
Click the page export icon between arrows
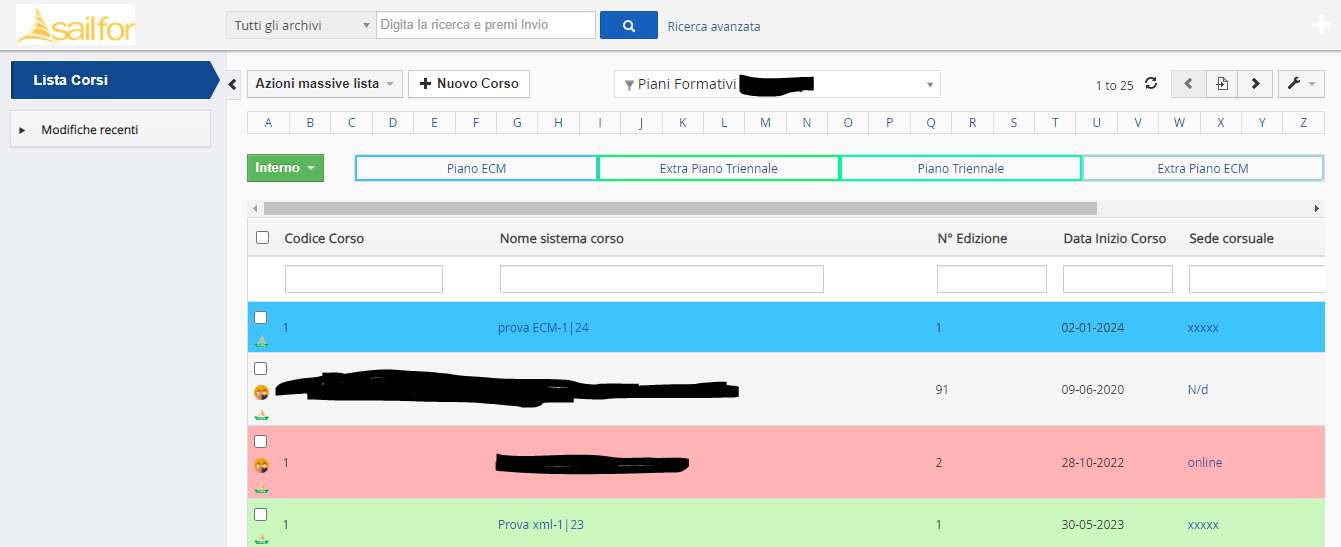(x=1222, y=84)
